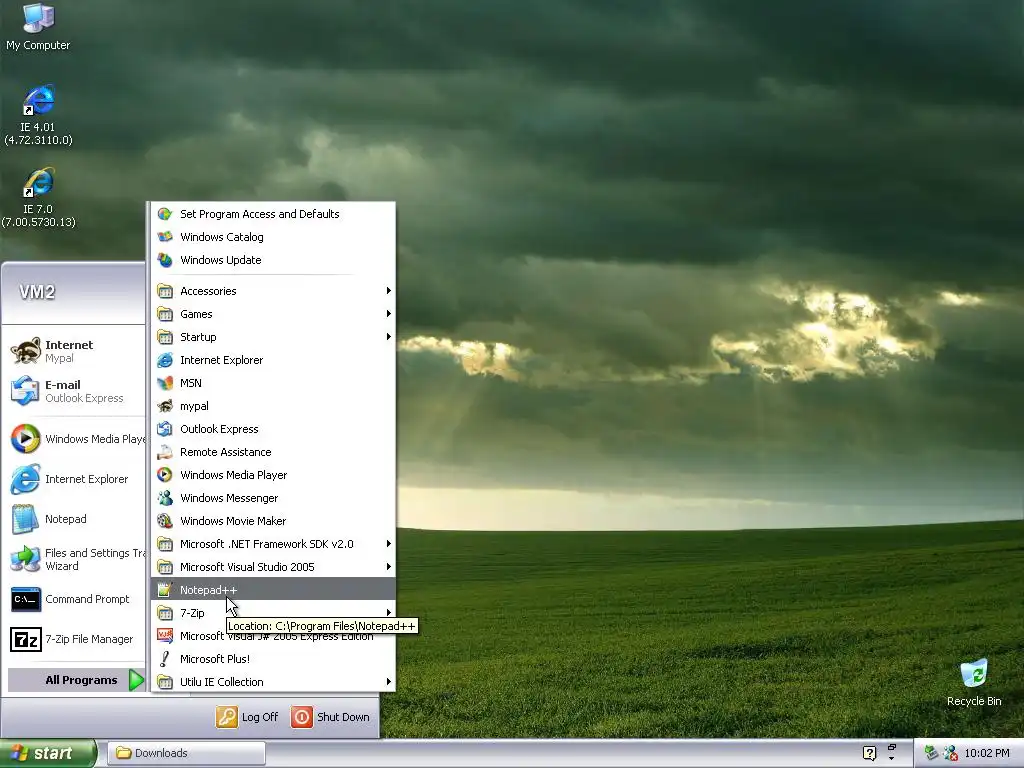1024x768 pixels.
Task: Click the Windows Catalog icon
Action: click(165, 237)
